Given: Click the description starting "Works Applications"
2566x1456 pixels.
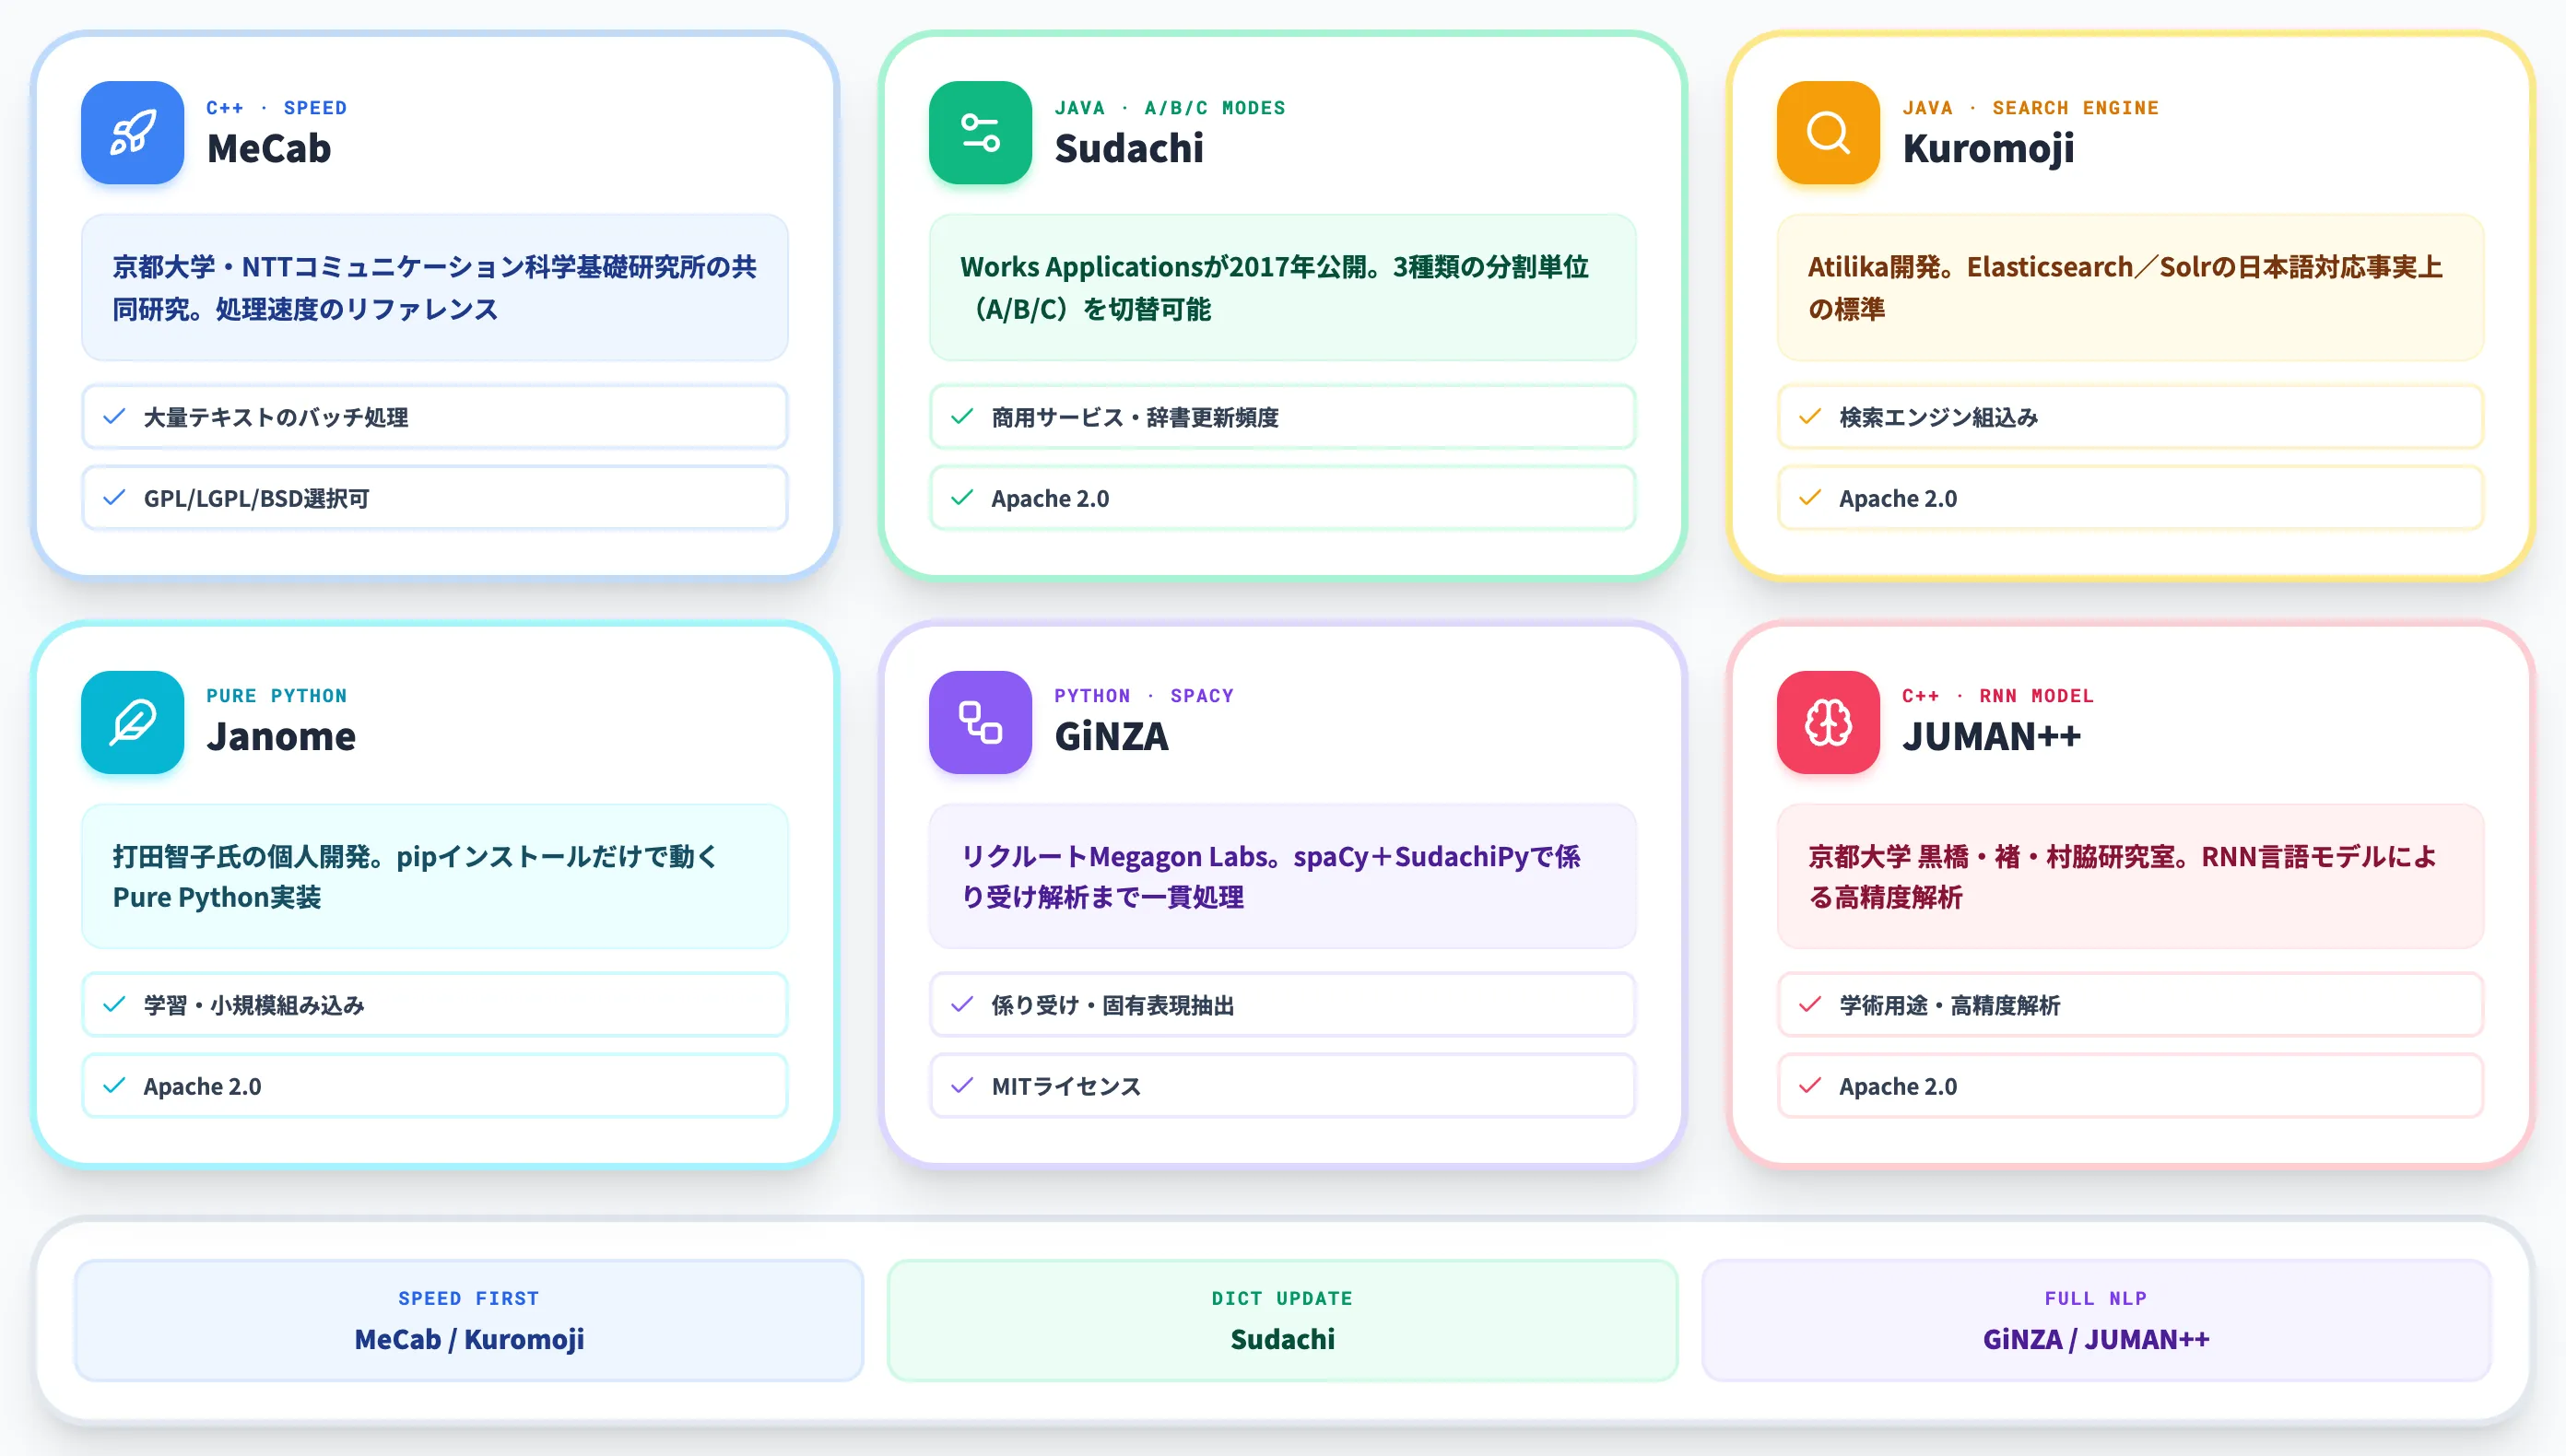Looking at the screenshot, I should coord(1275,288).
